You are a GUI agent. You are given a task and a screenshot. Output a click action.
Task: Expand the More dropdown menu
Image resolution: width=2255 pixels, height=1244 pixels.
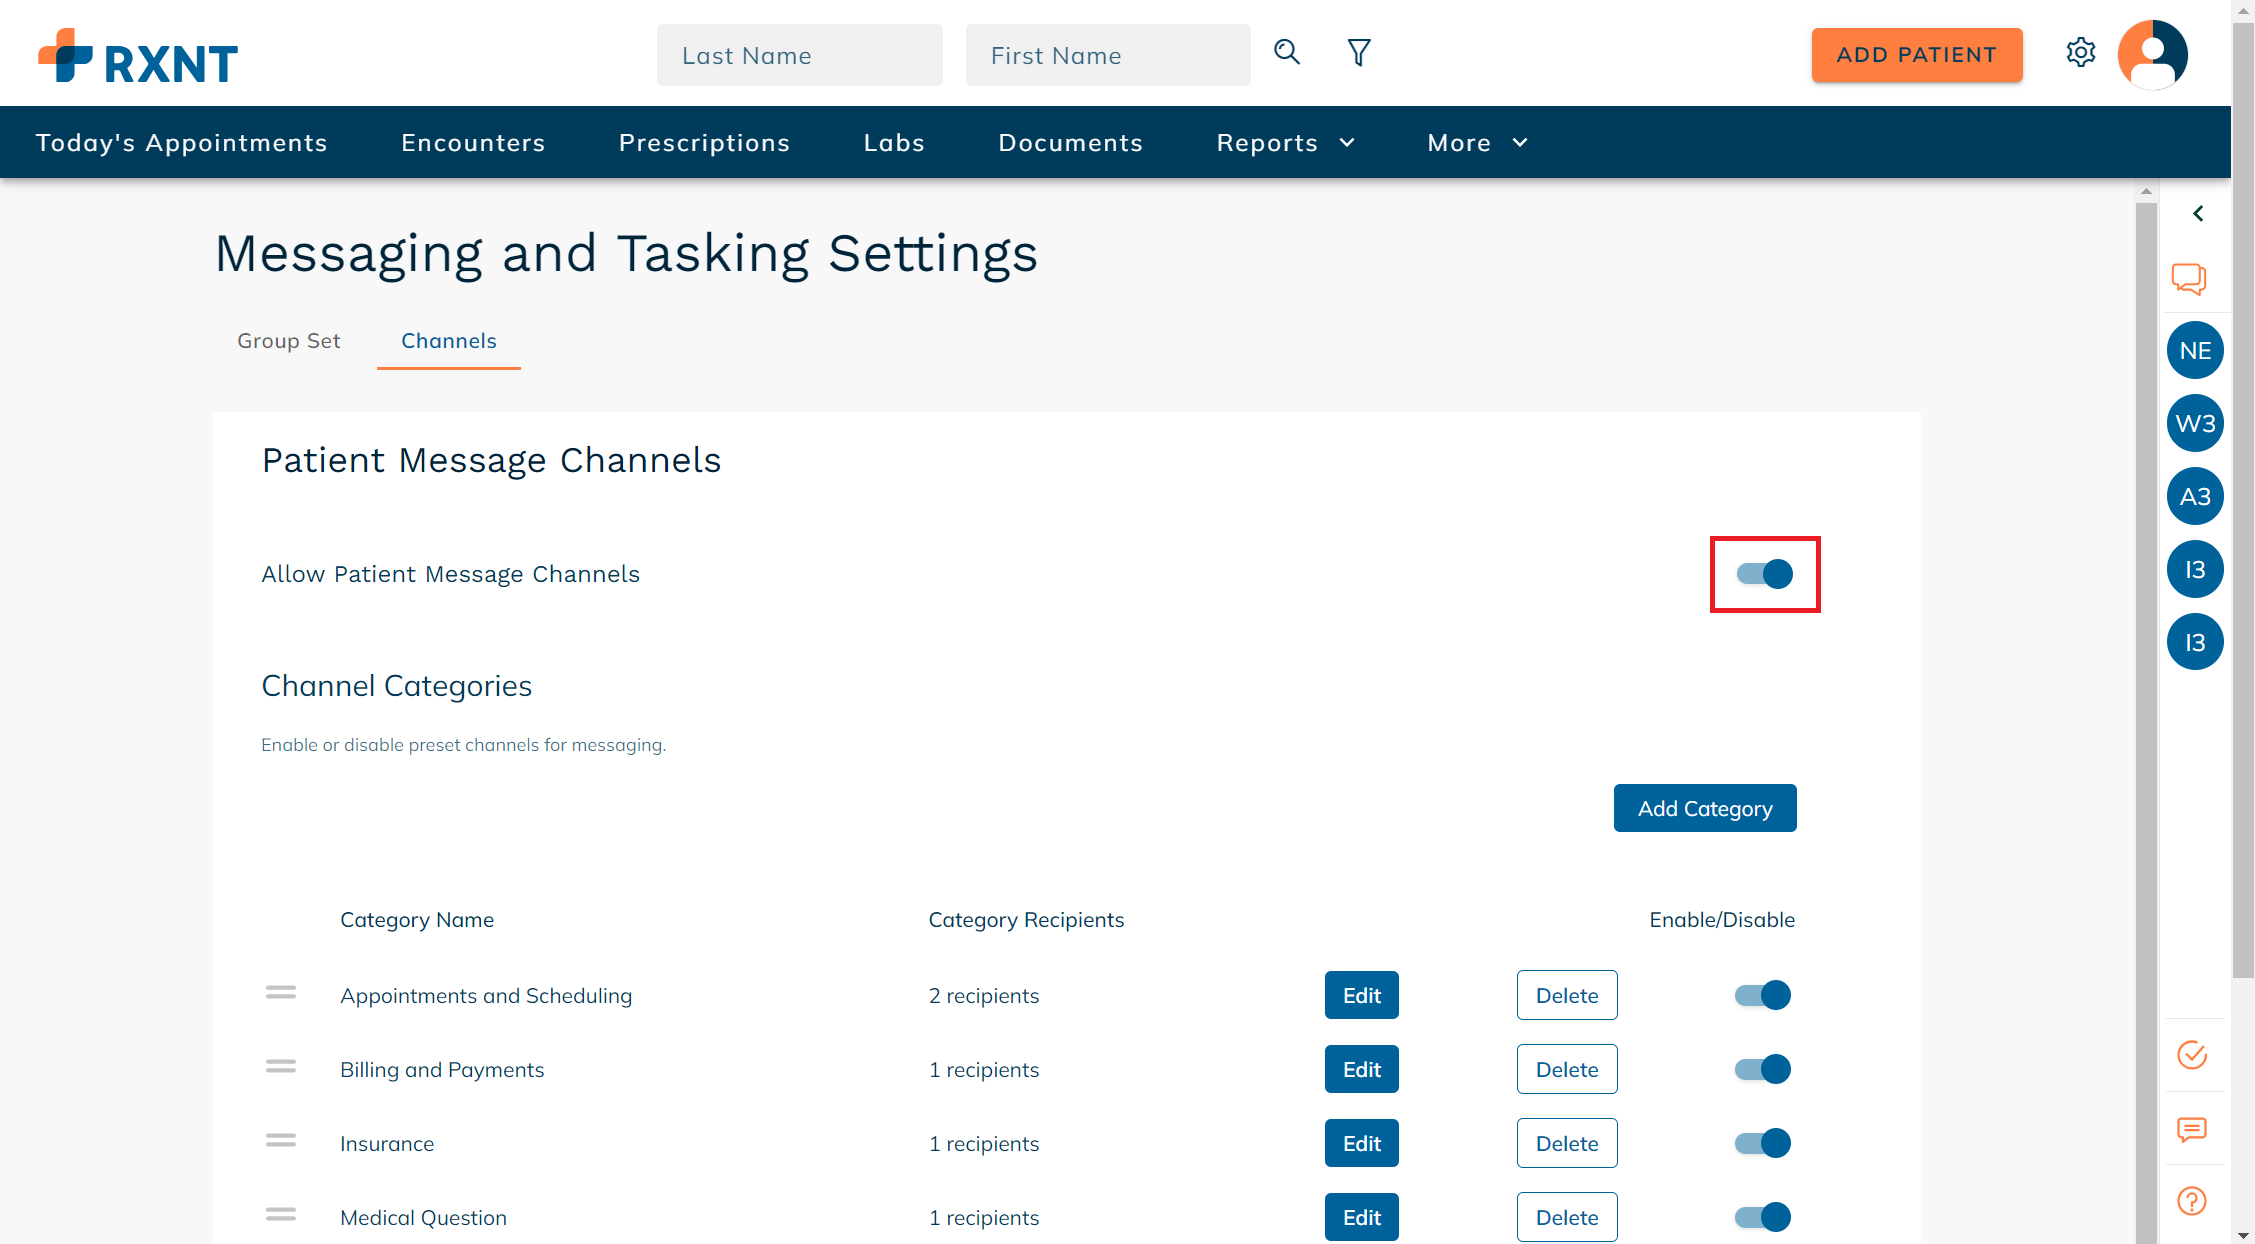1477,143
